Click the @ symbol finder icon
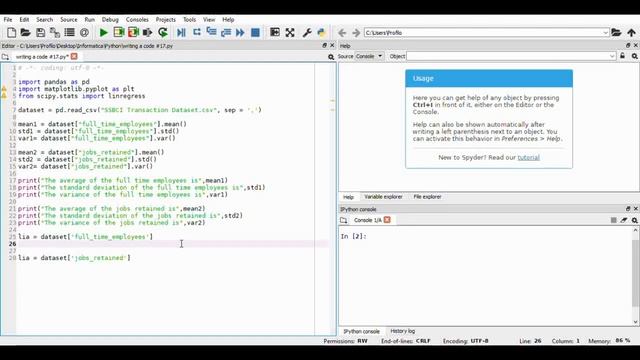 (84, 33)
